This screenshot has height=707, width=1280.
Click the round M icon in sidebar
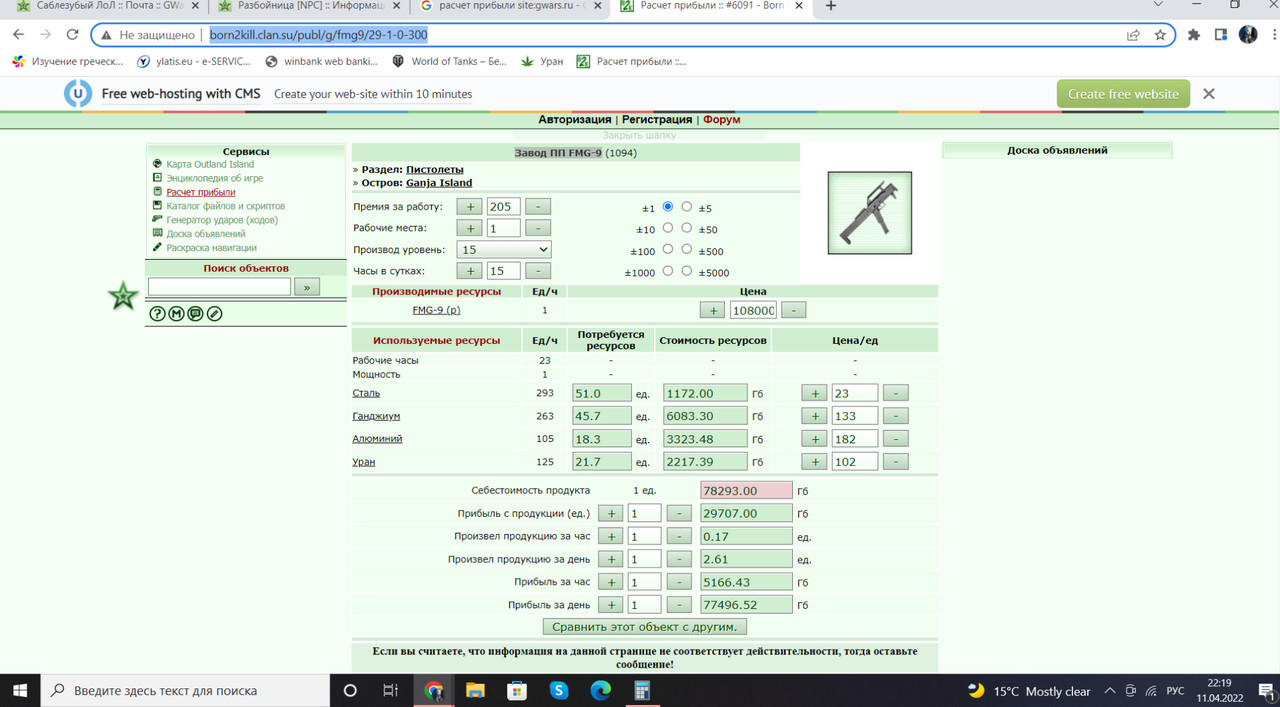(x=176, y=314)
